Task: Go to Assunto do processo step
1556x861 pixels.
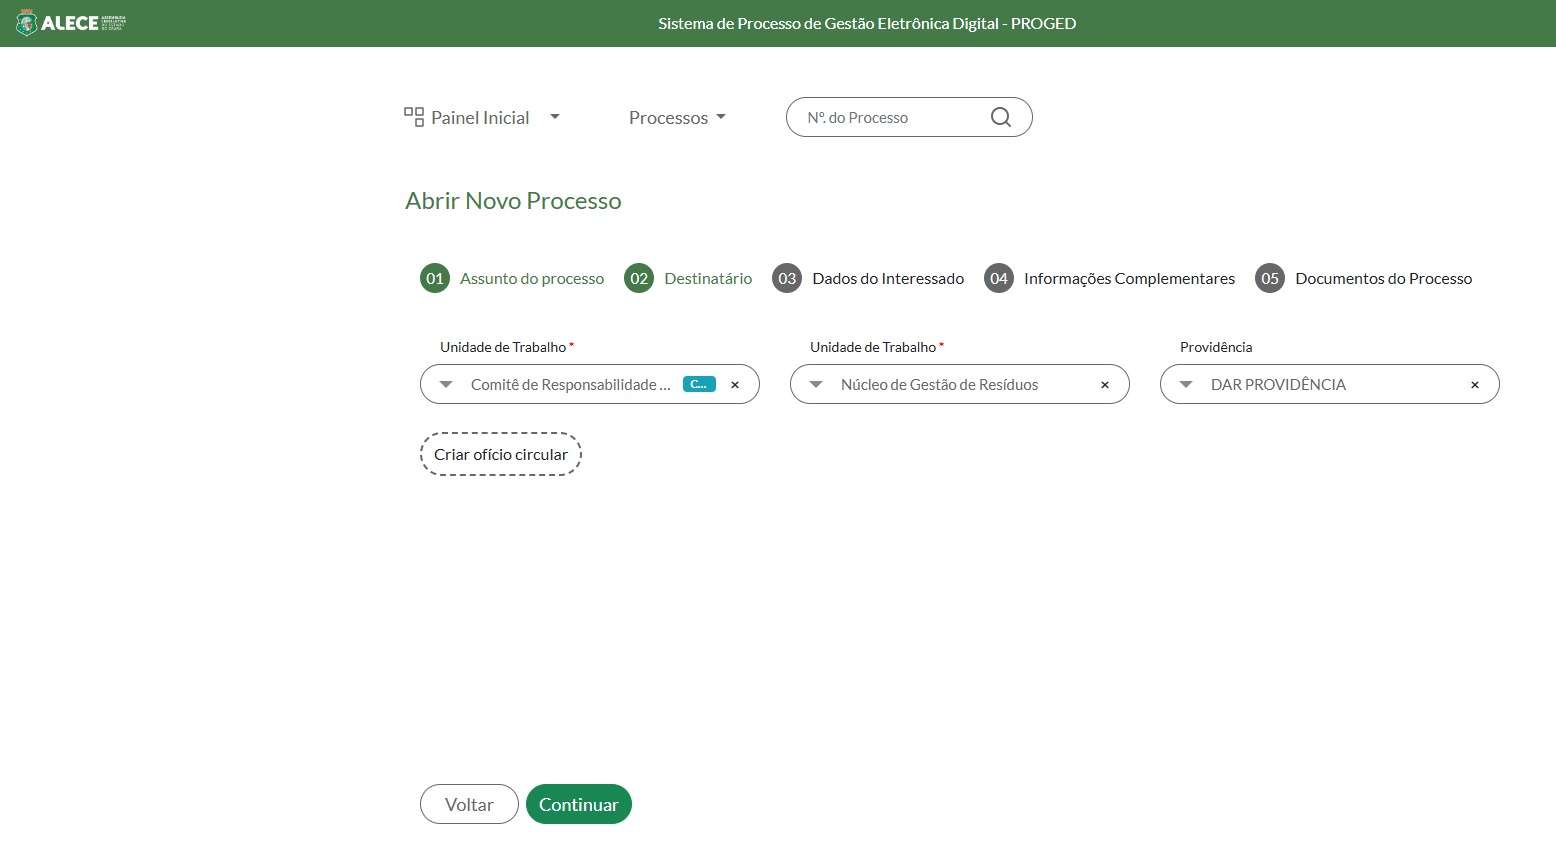Action: point(531,279)
